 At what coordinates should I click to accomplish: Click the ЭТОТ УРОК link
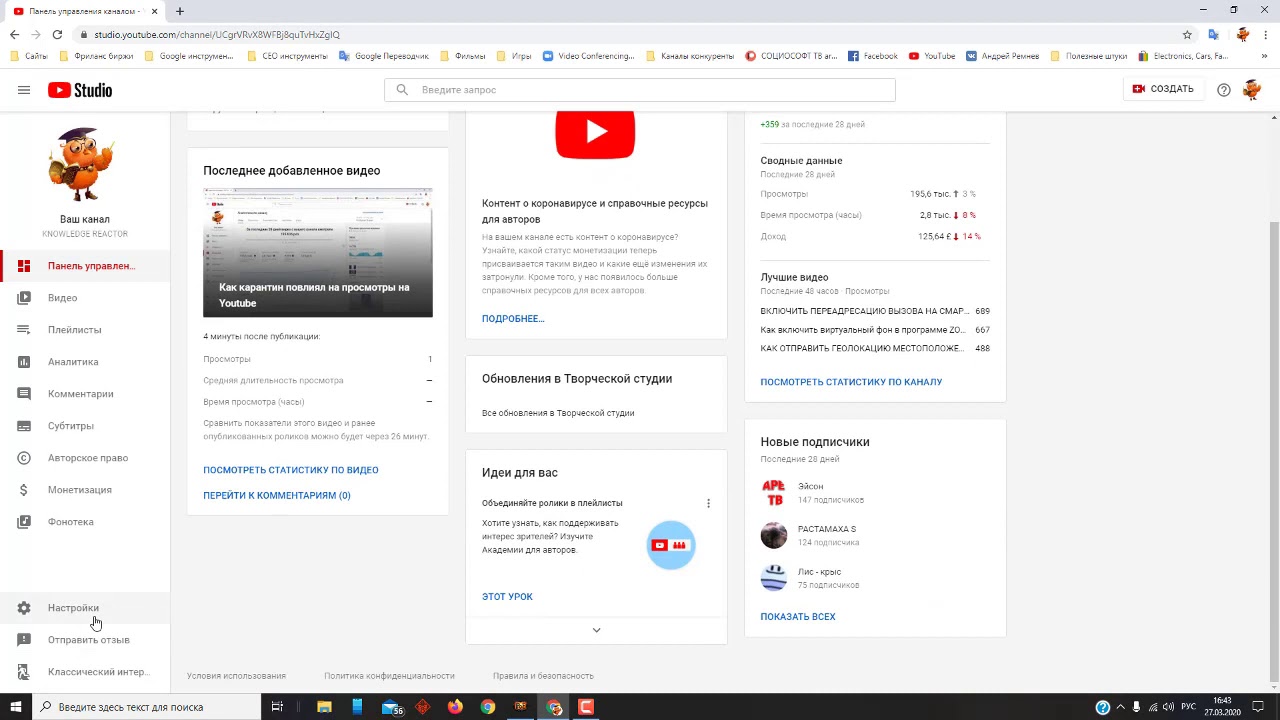(507, 597)
